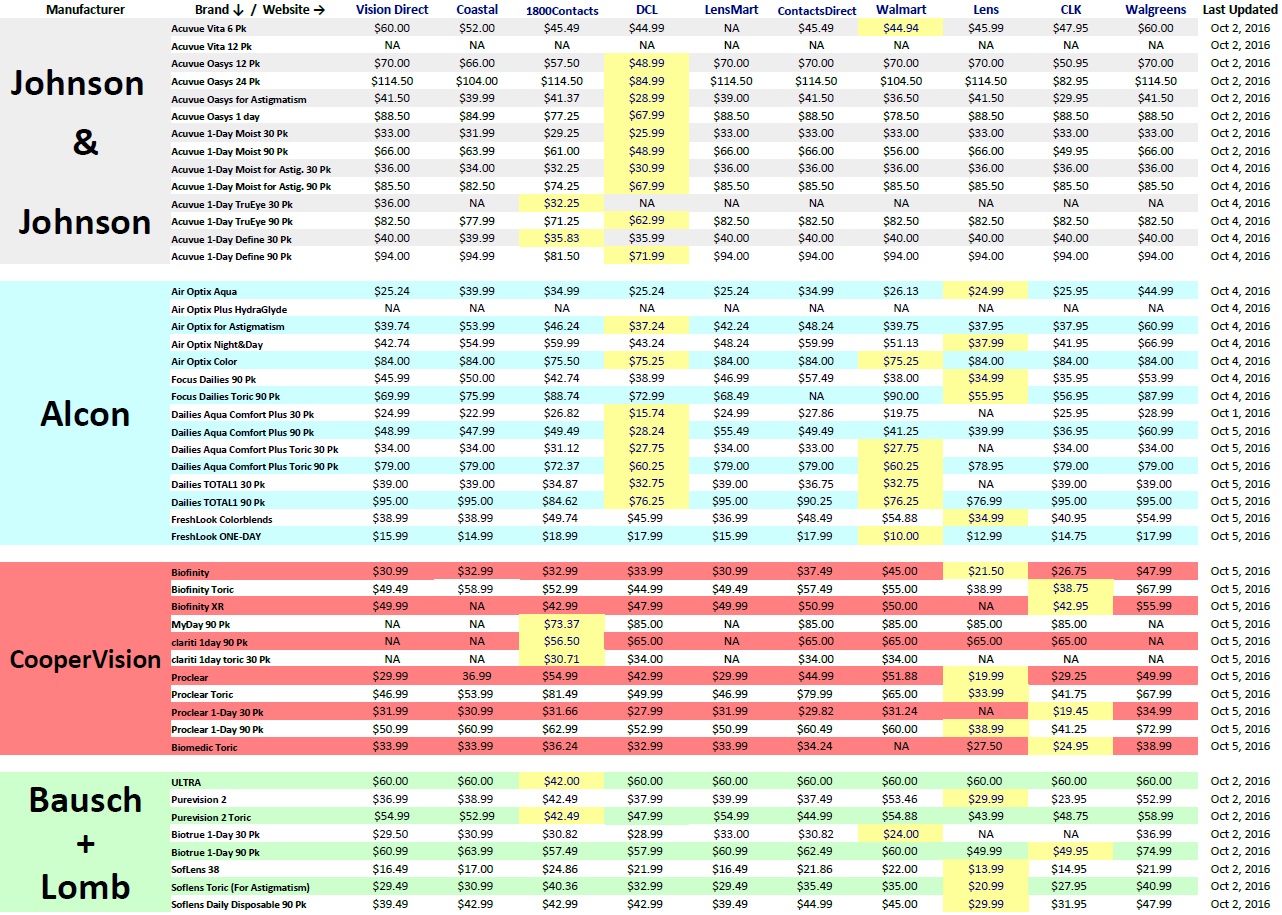Image resolution: width=1282 pixels, height=915 pixels.
Task: Select the FreshLook Colorblends row label
Action: [222, 519]
